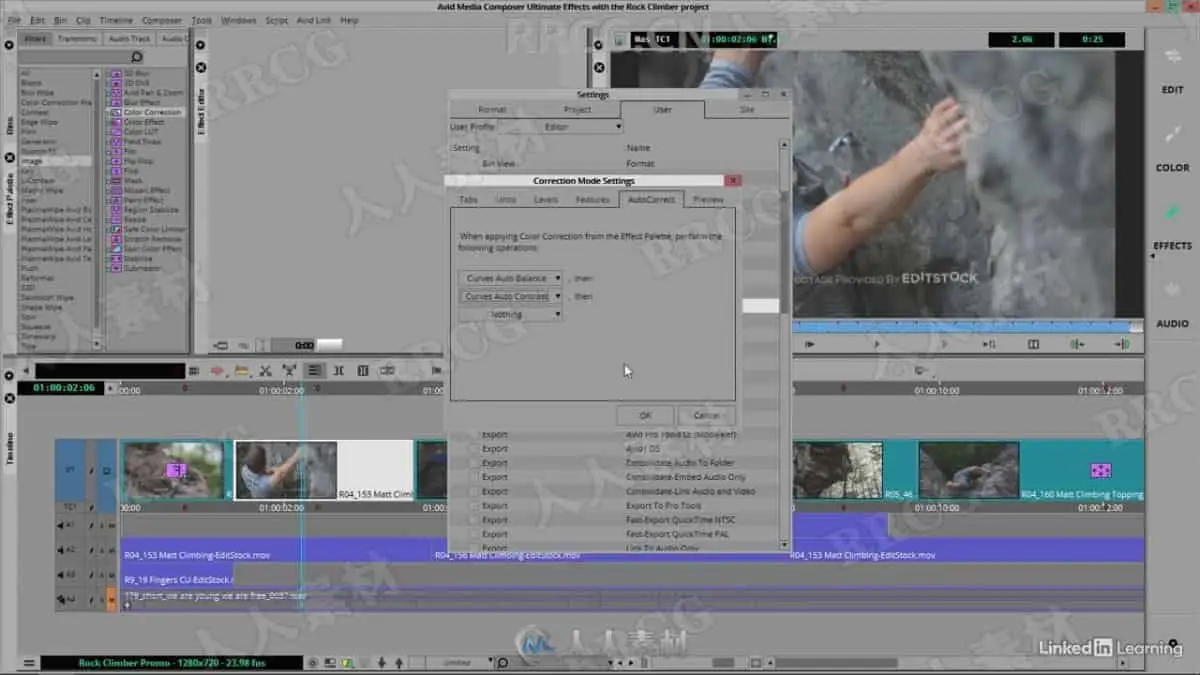The width and height of the screenshot is (1200, 675).
Task: Close the Correction Mode Settings dialog
Action: point(733,181)
